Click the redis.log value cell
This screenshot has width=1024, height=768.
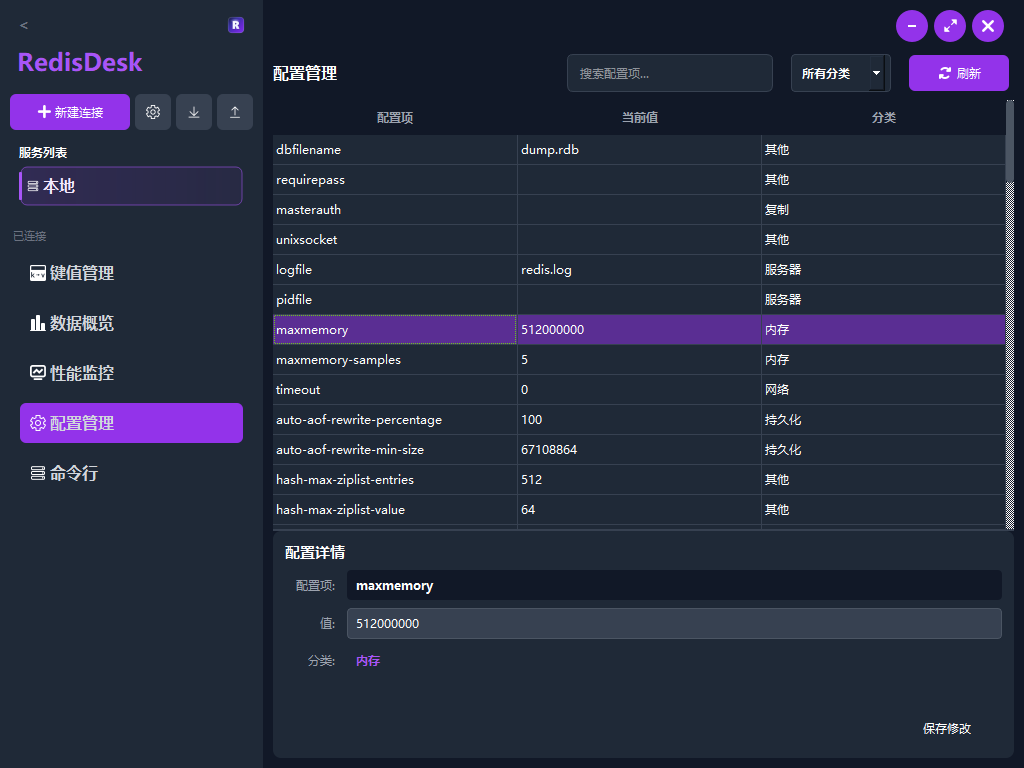639,270
